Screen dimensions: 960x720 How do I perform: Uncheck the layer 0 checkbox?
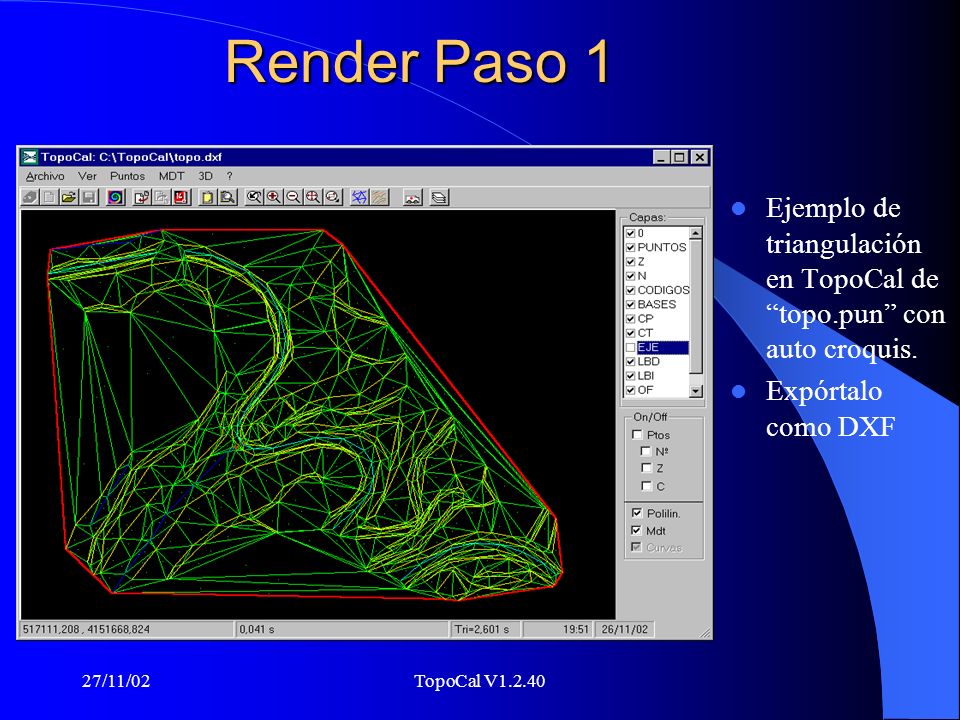coord(631,233)
